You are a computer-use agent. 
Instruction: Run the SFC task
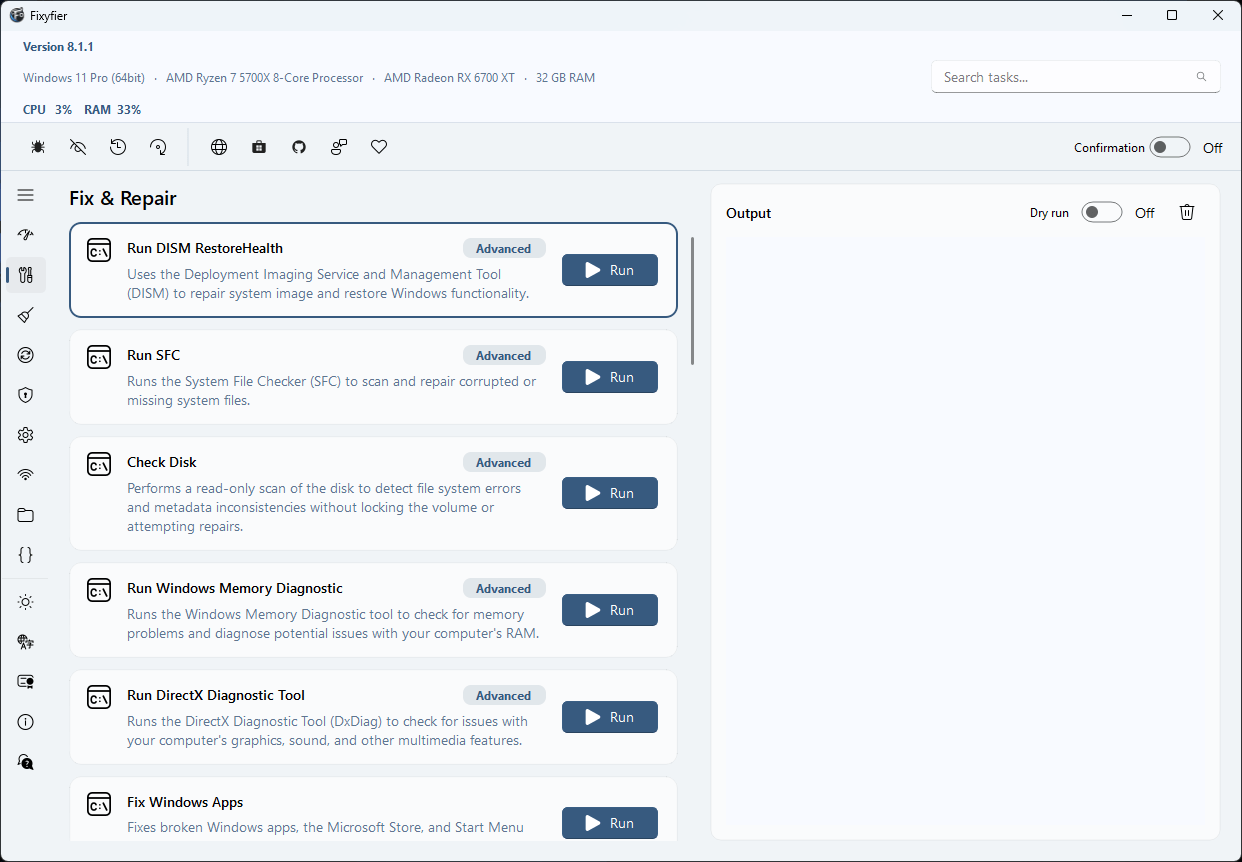(x=610, y=377)
